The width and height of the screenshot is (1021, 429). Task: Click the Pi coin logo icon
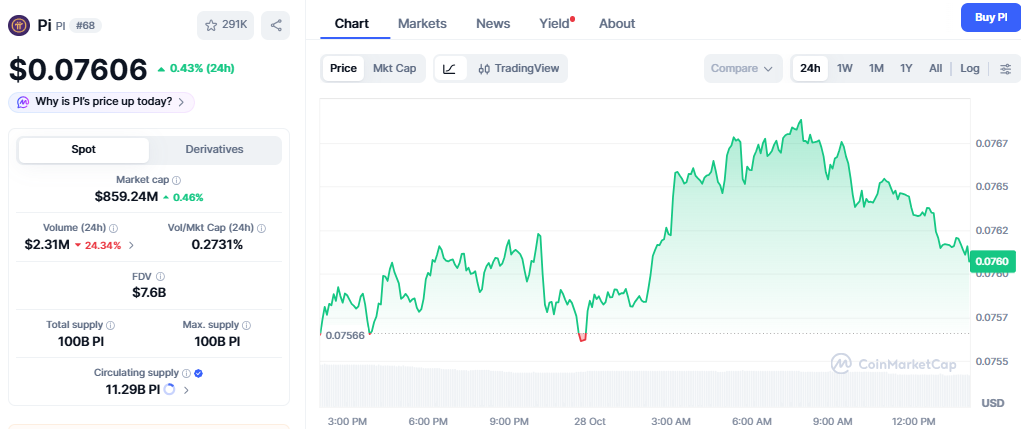tap(19, 25)
